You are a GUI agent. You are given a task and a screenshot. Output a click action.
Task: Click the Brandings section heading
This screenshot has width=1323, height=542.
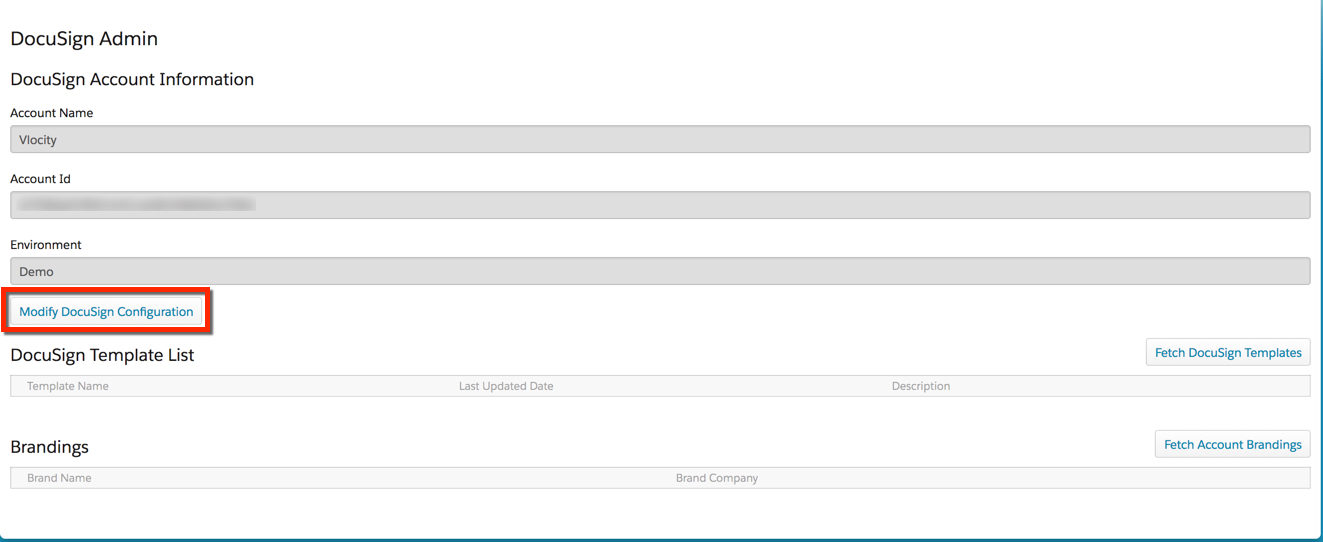tap(49, 447)
